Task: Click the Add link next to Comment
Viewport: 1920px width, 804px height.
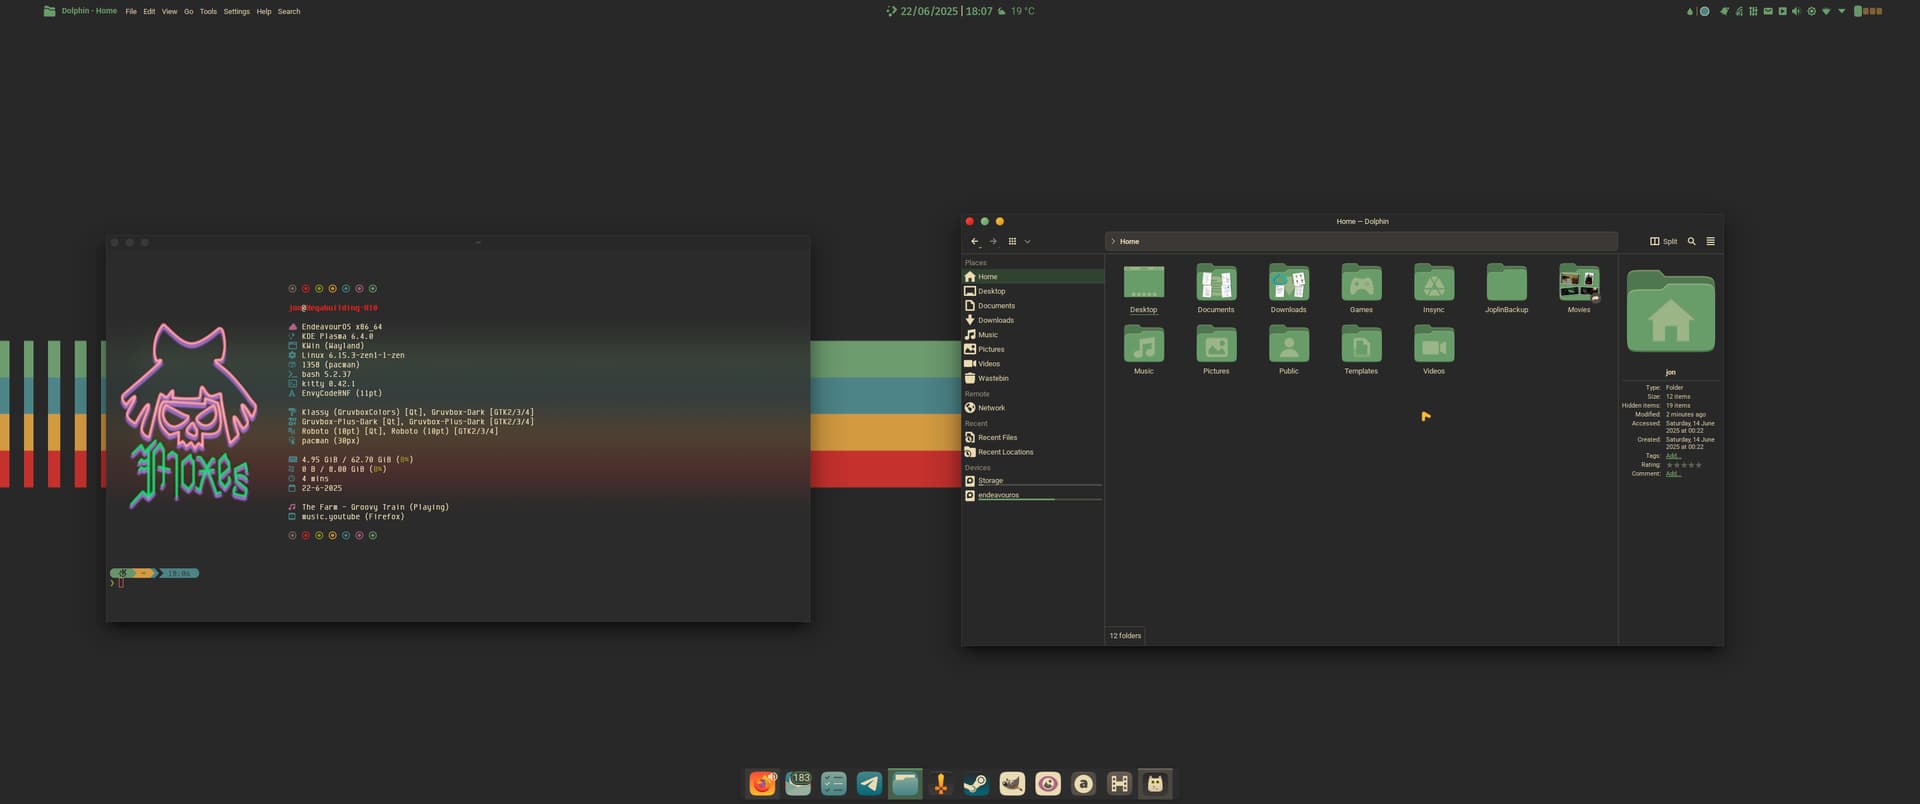Action: (x=1672, y=474)
